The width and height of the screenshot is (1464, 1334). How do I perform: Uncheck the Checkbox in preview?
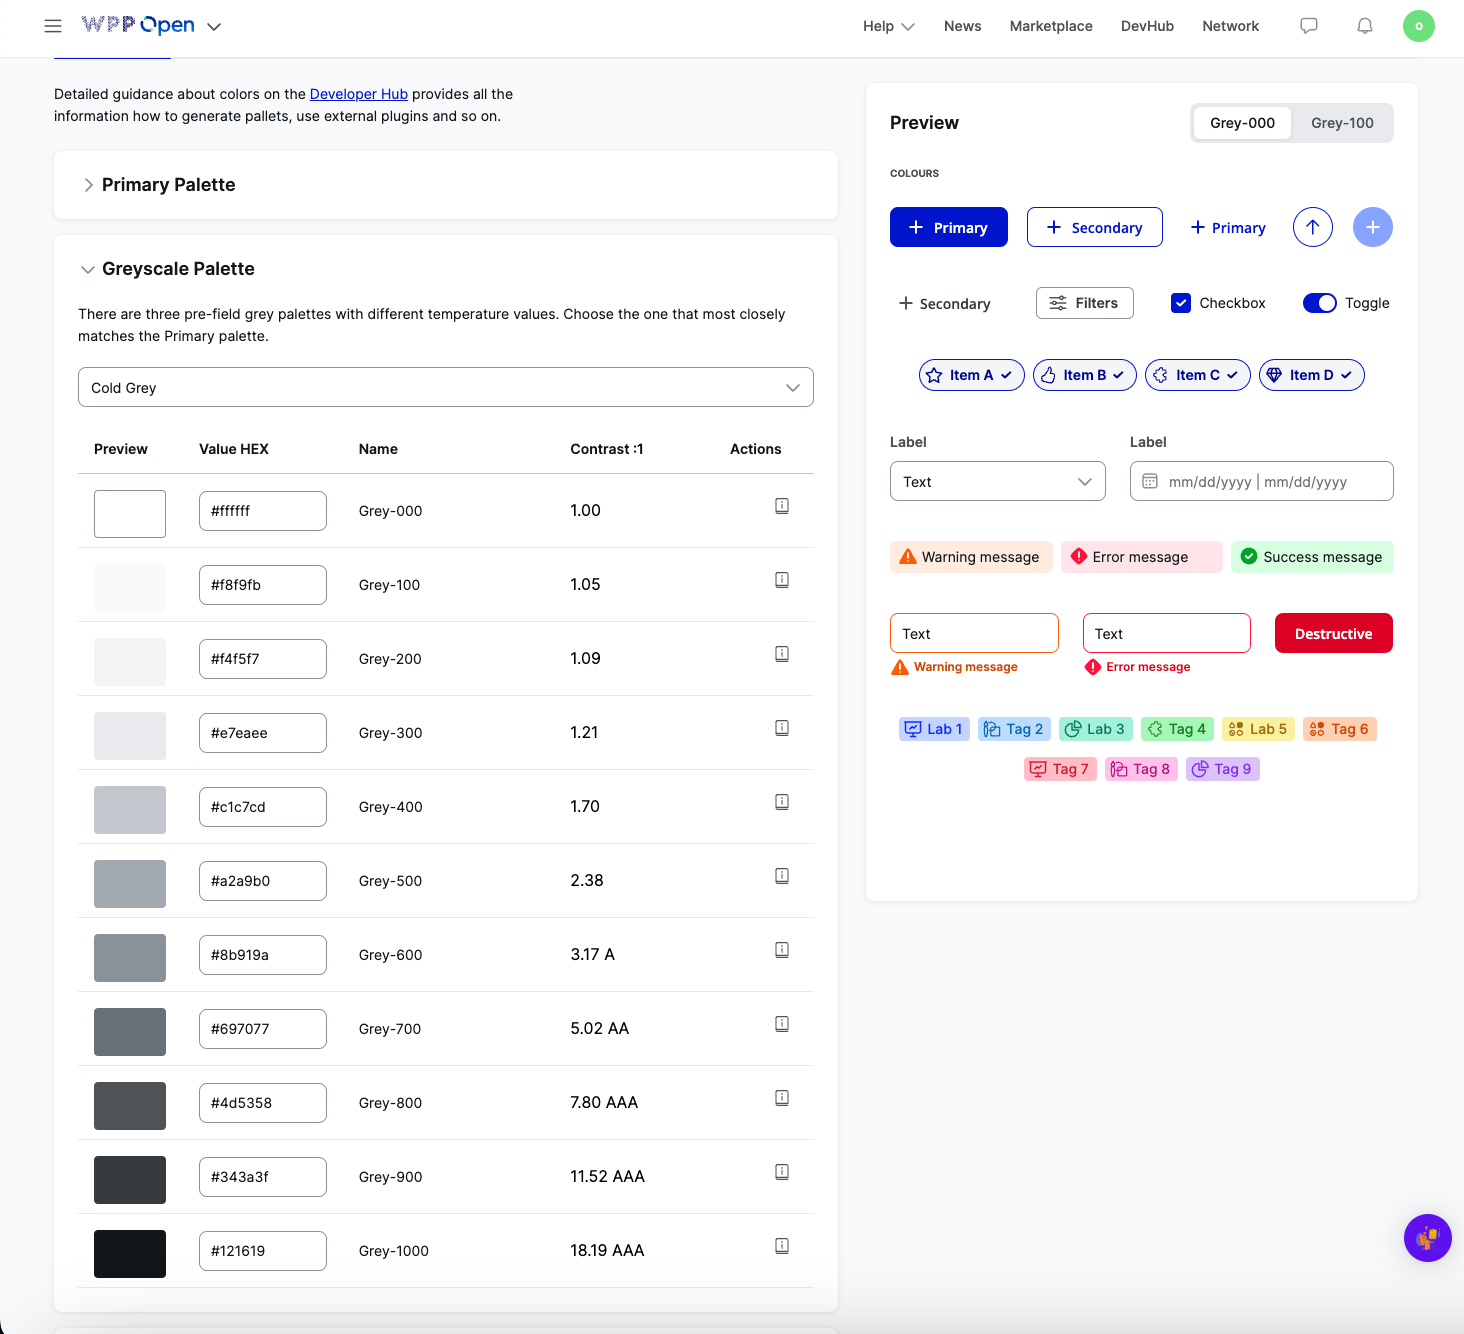pos(1181,303)
